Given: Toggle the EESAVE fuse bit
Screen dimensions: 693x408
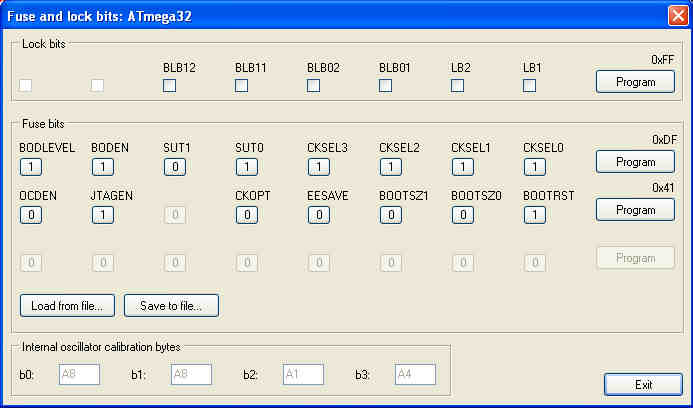Looking at the screenshot, I should [319, 215].
